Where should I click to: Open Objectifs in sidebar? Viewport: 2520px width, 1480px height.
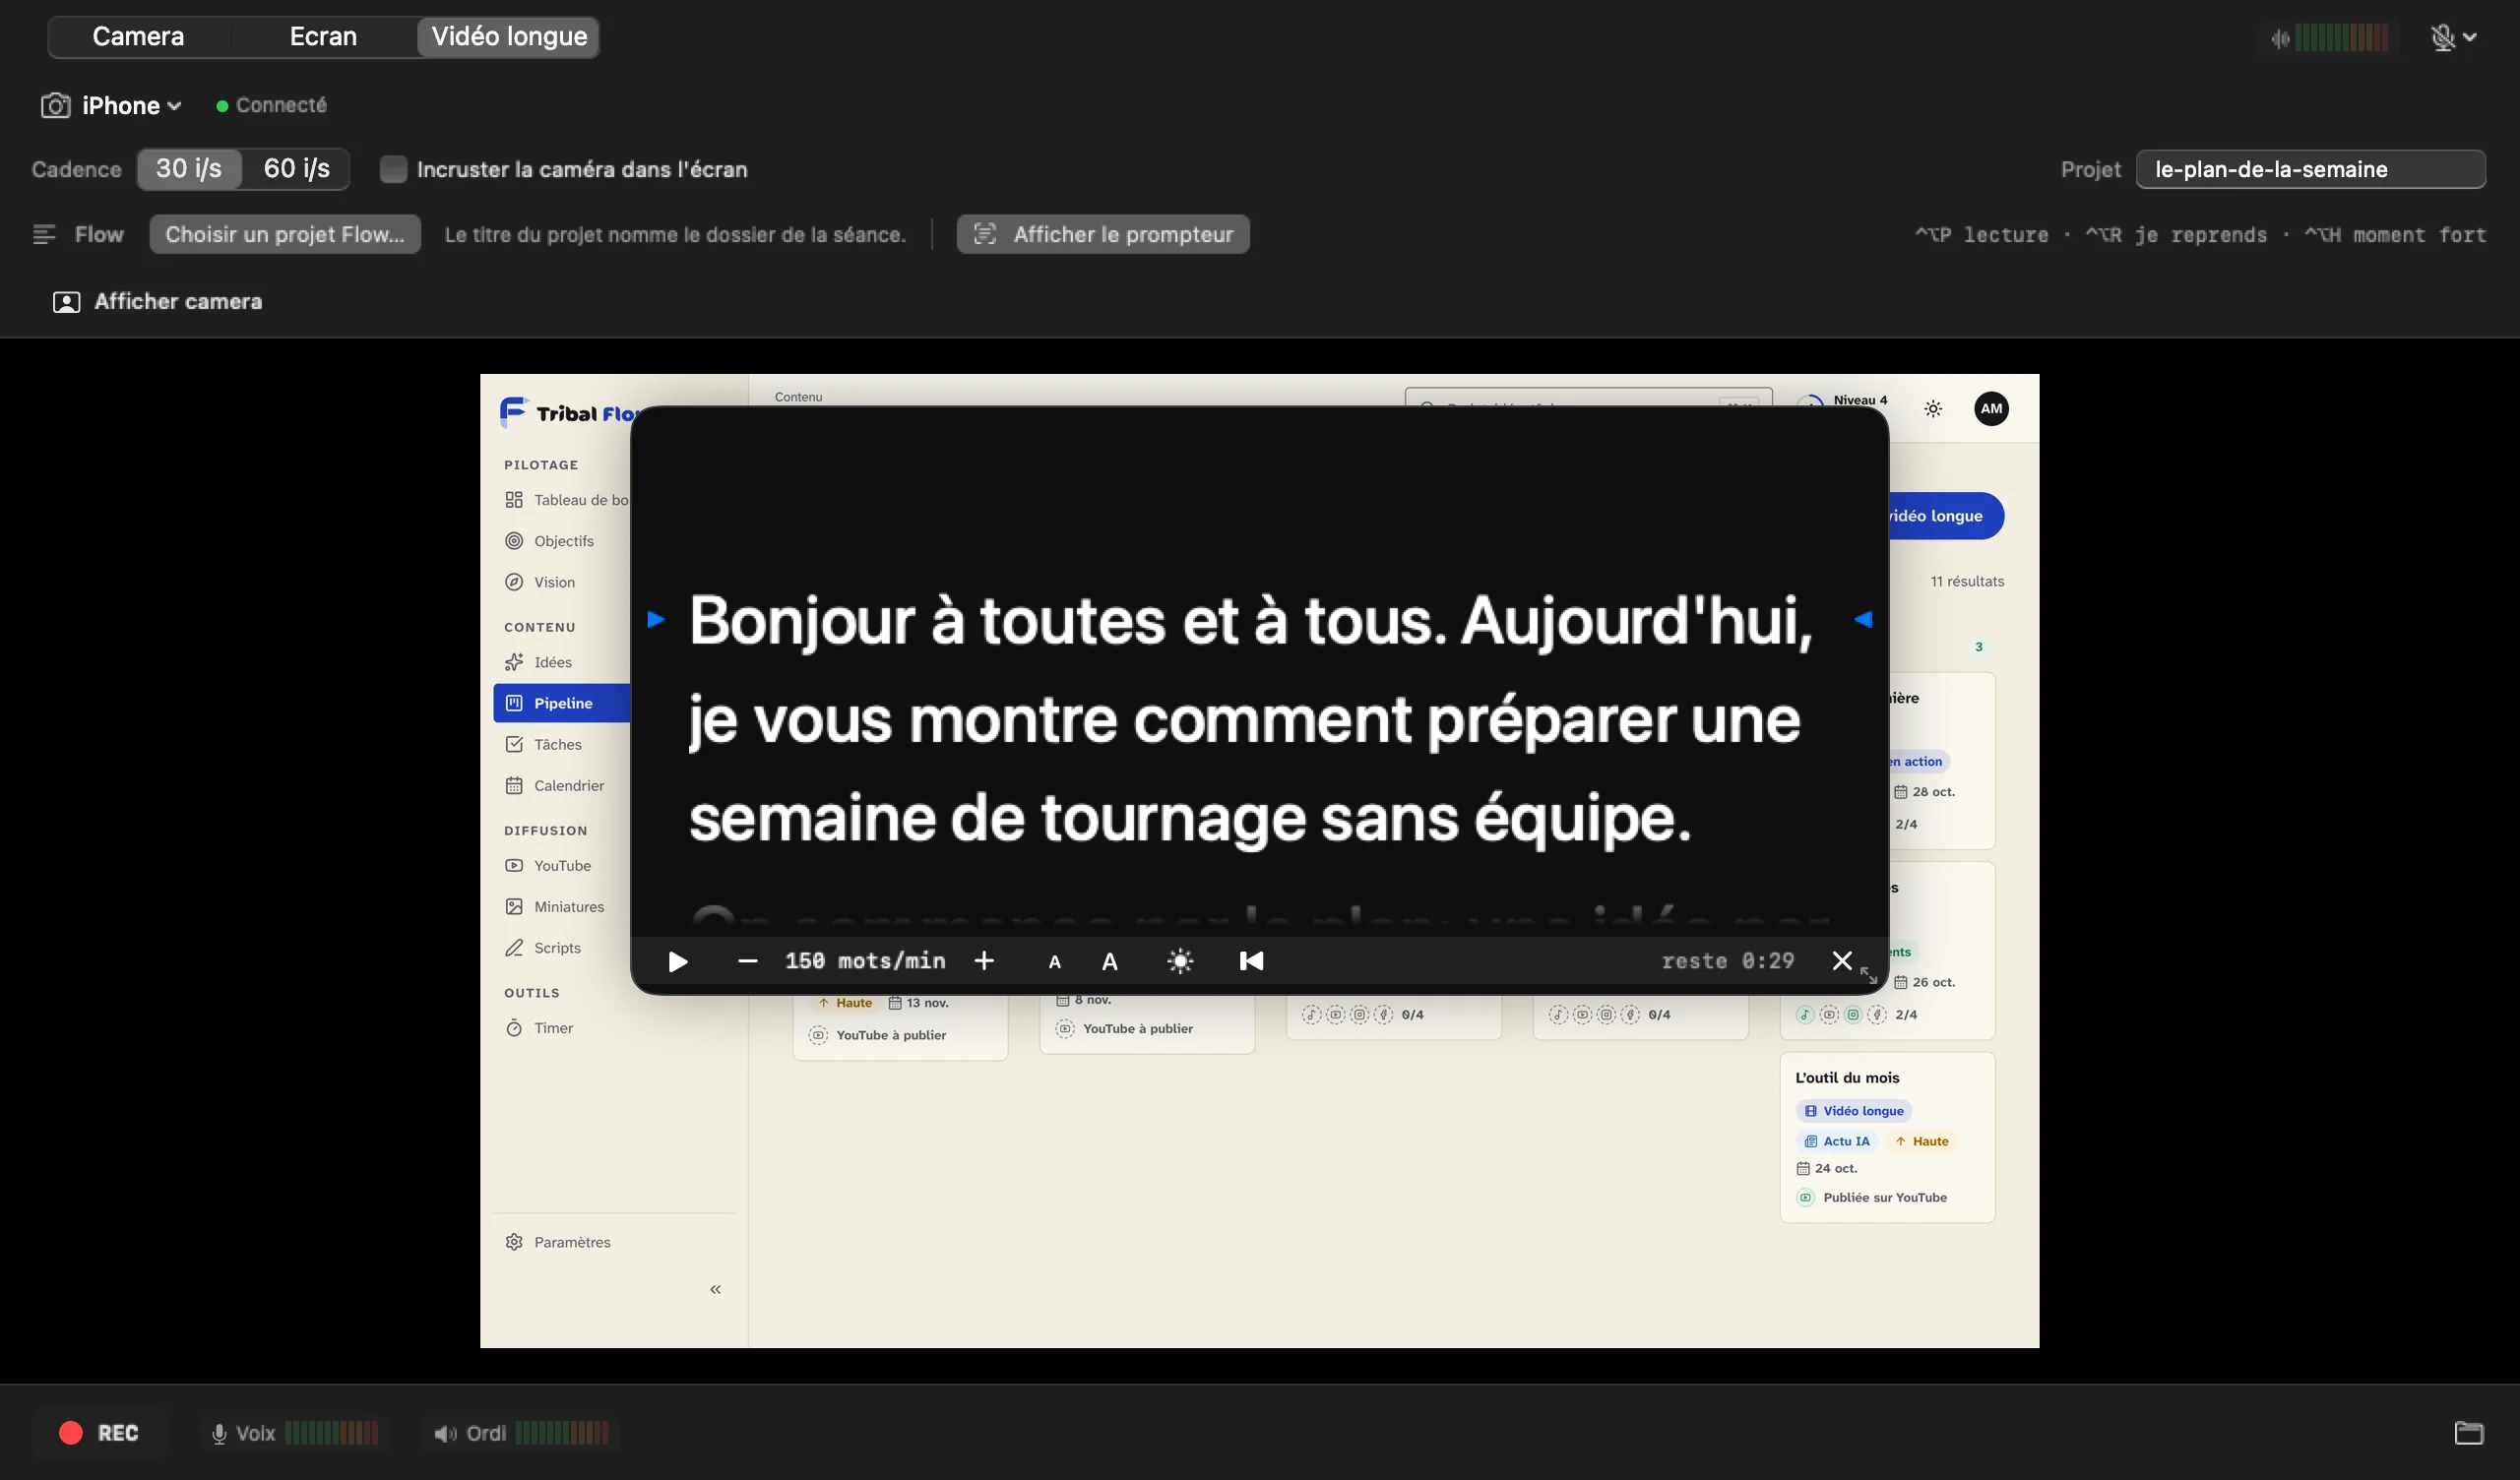563,541
